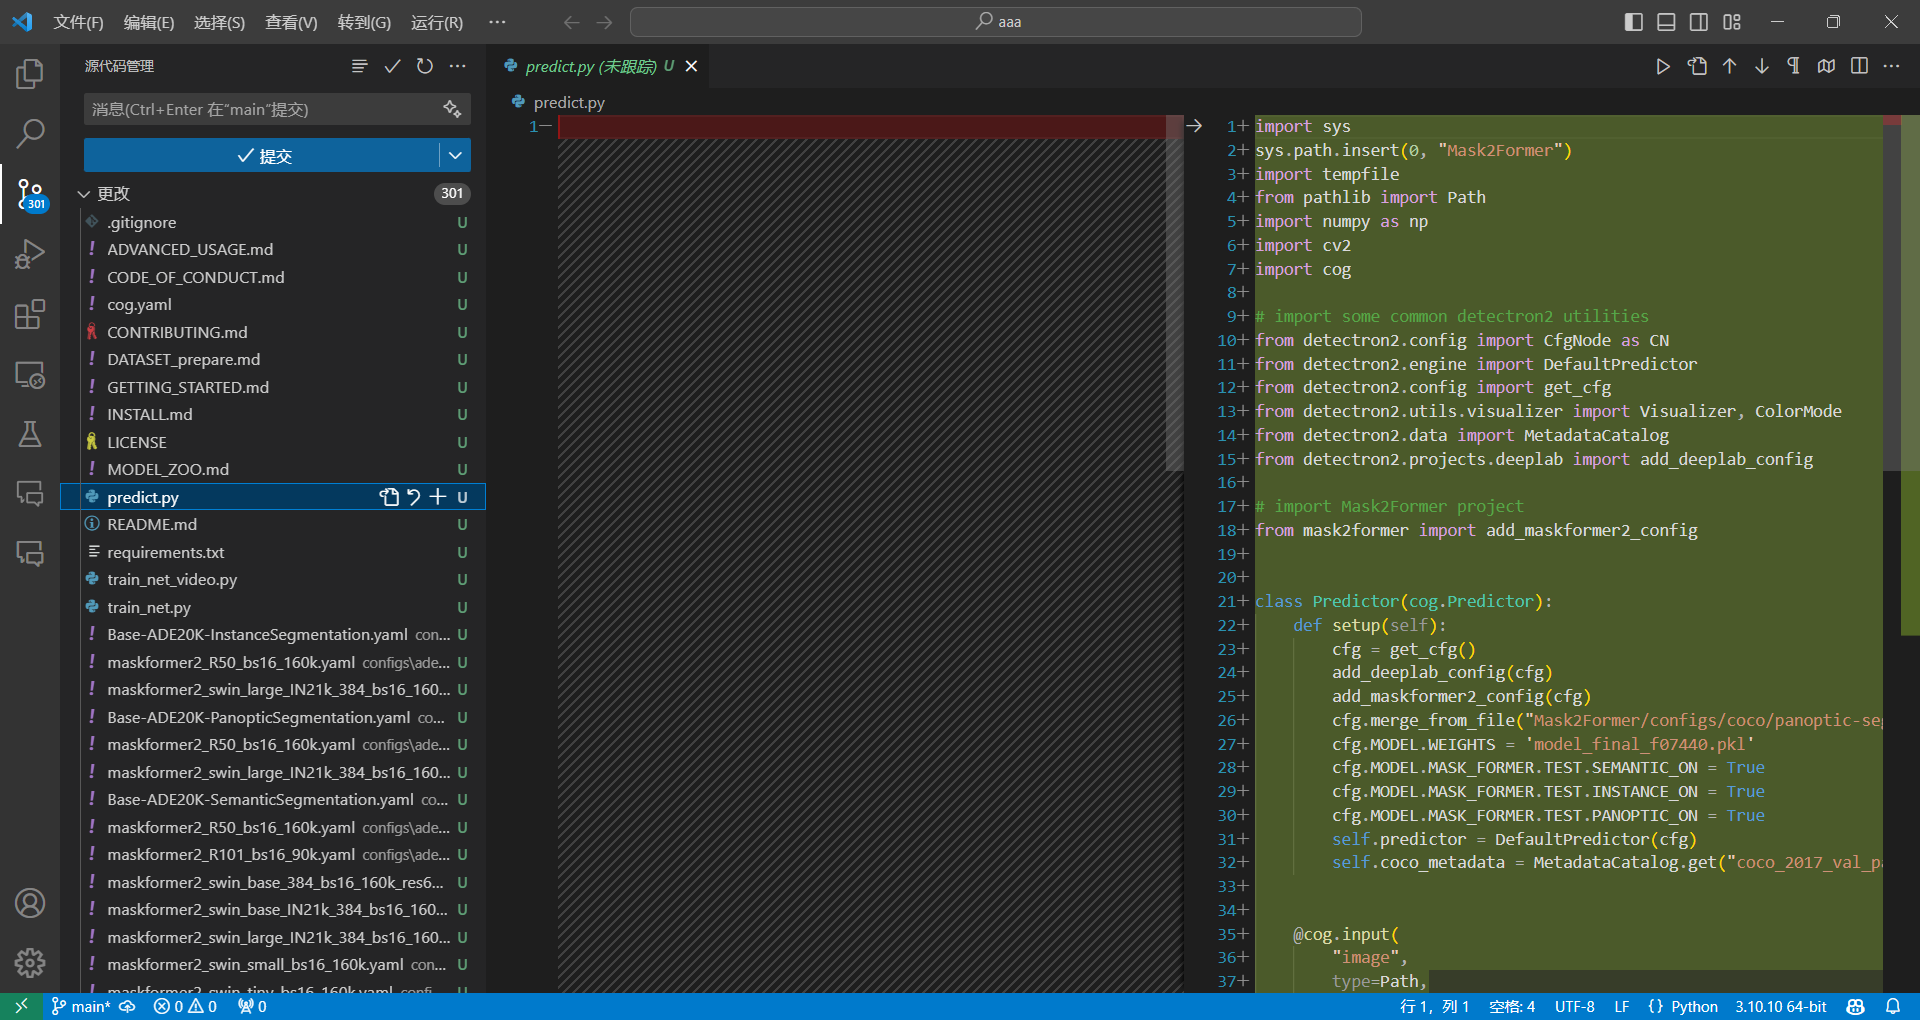
Task: Discard changes on predict.py
Action: (x=414, y=497)
